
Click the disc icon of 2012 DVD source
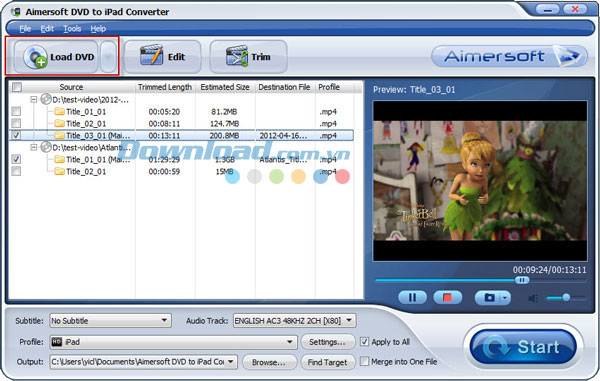[46, 99]
